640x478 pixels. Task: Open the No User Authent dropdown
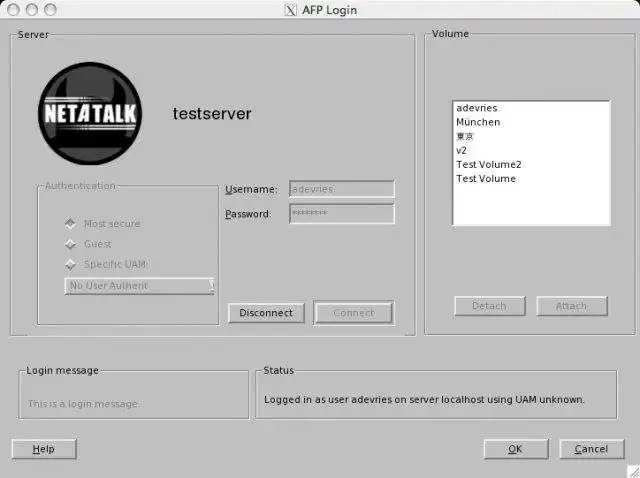pos(139,286)
